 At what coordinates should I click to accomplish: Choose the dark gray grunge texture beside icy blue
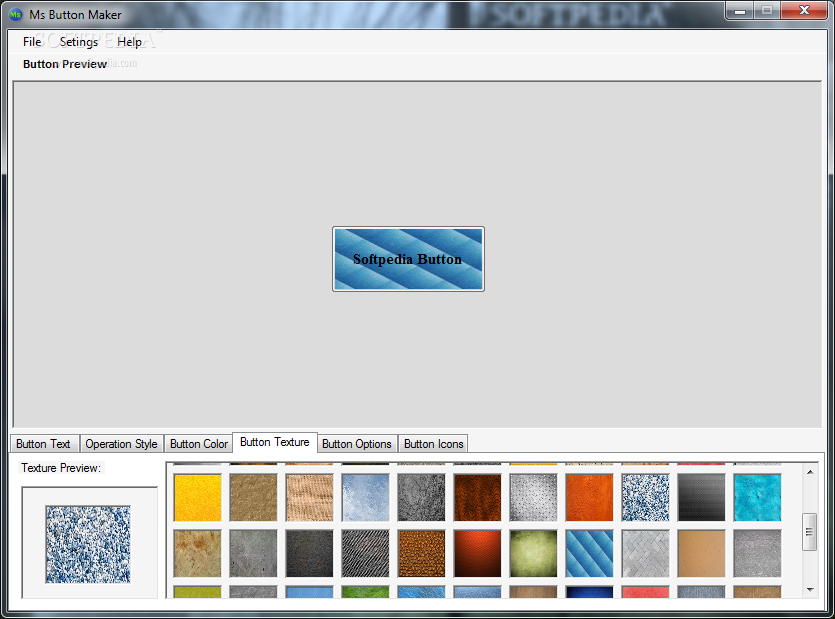[x=421, y=498]
